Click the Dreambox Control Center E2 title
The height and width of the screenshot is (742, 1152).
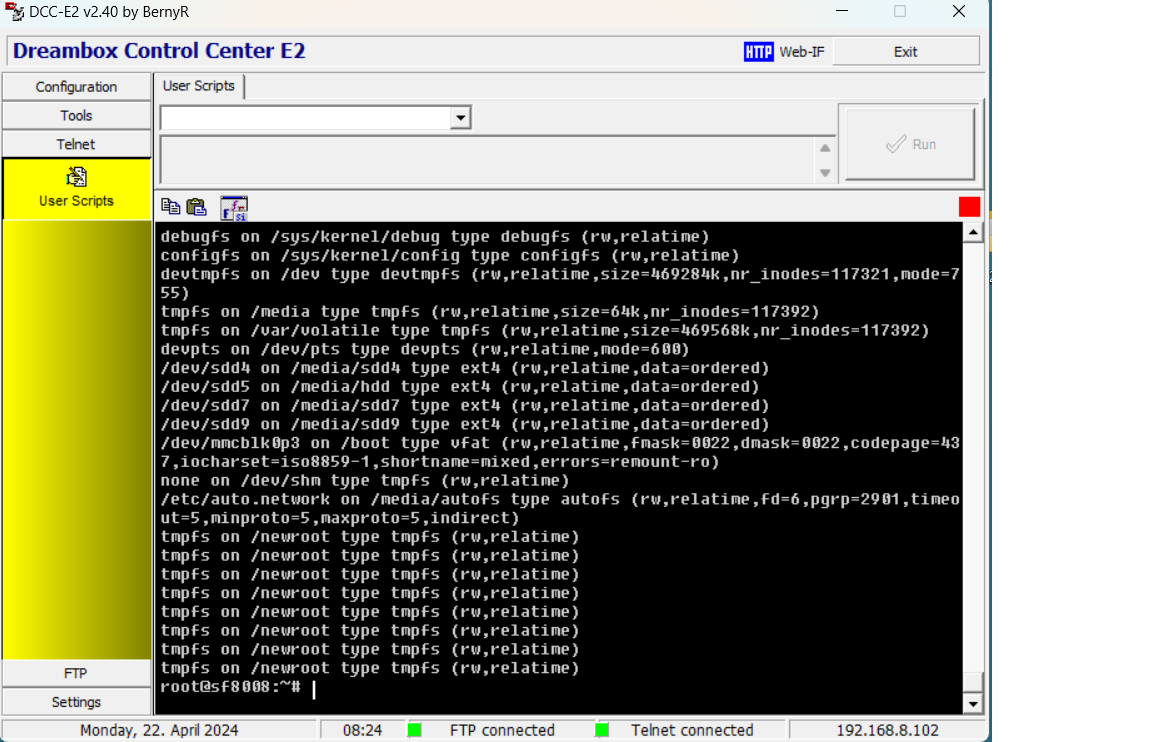click(159, 51)
